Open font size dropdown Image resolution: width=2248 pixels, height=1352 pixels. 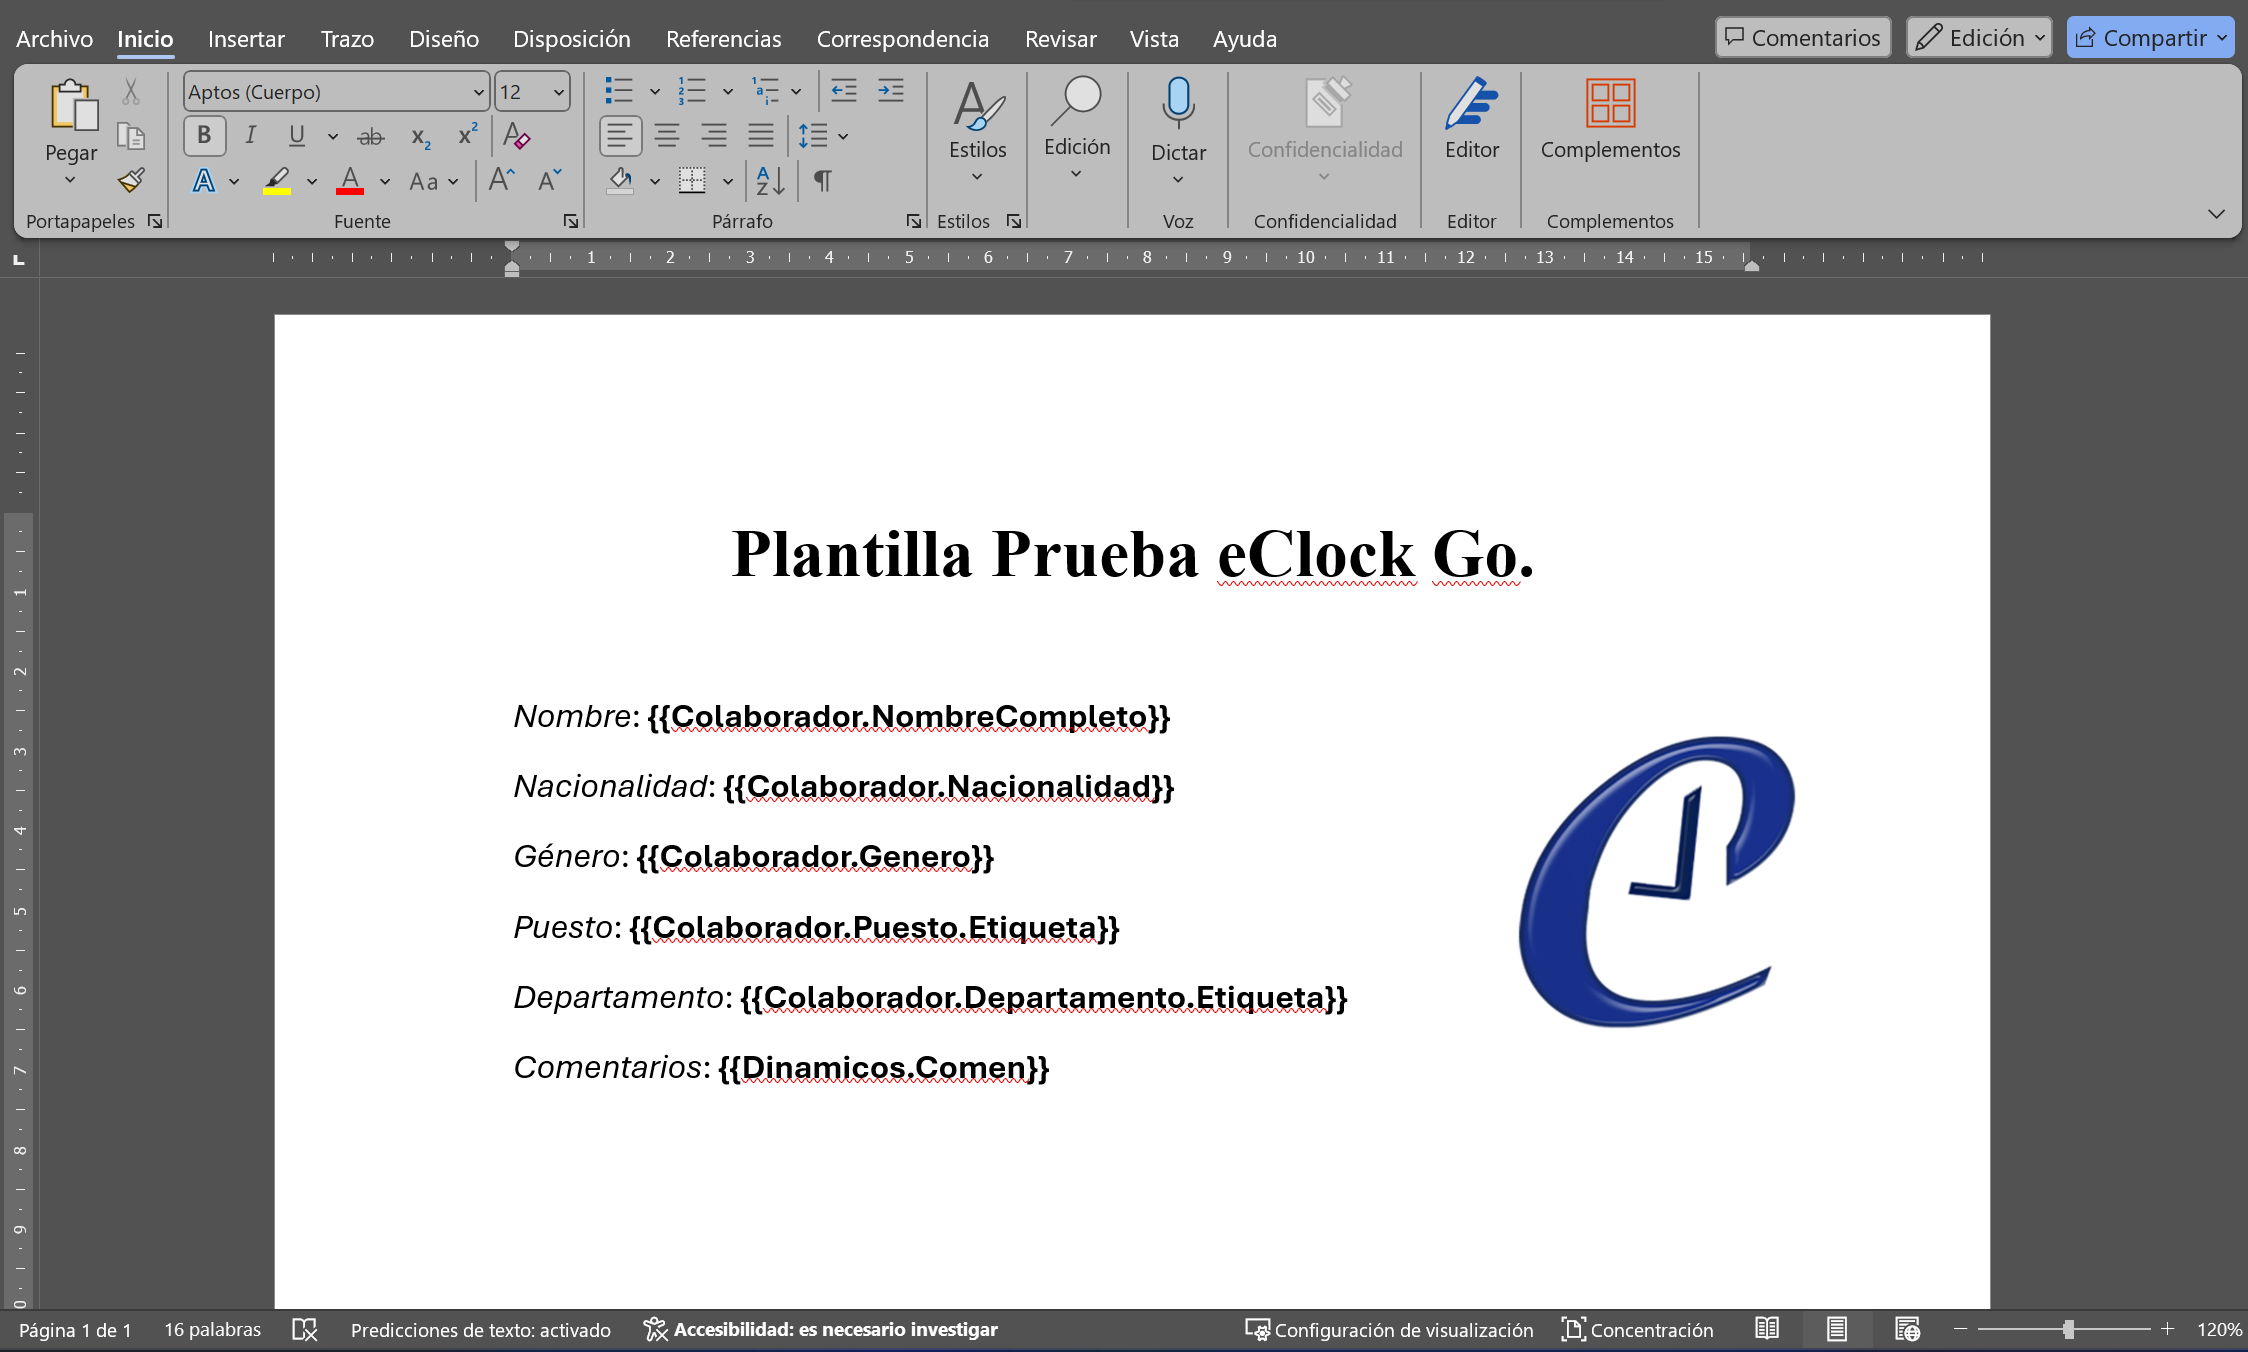point(559,93)
